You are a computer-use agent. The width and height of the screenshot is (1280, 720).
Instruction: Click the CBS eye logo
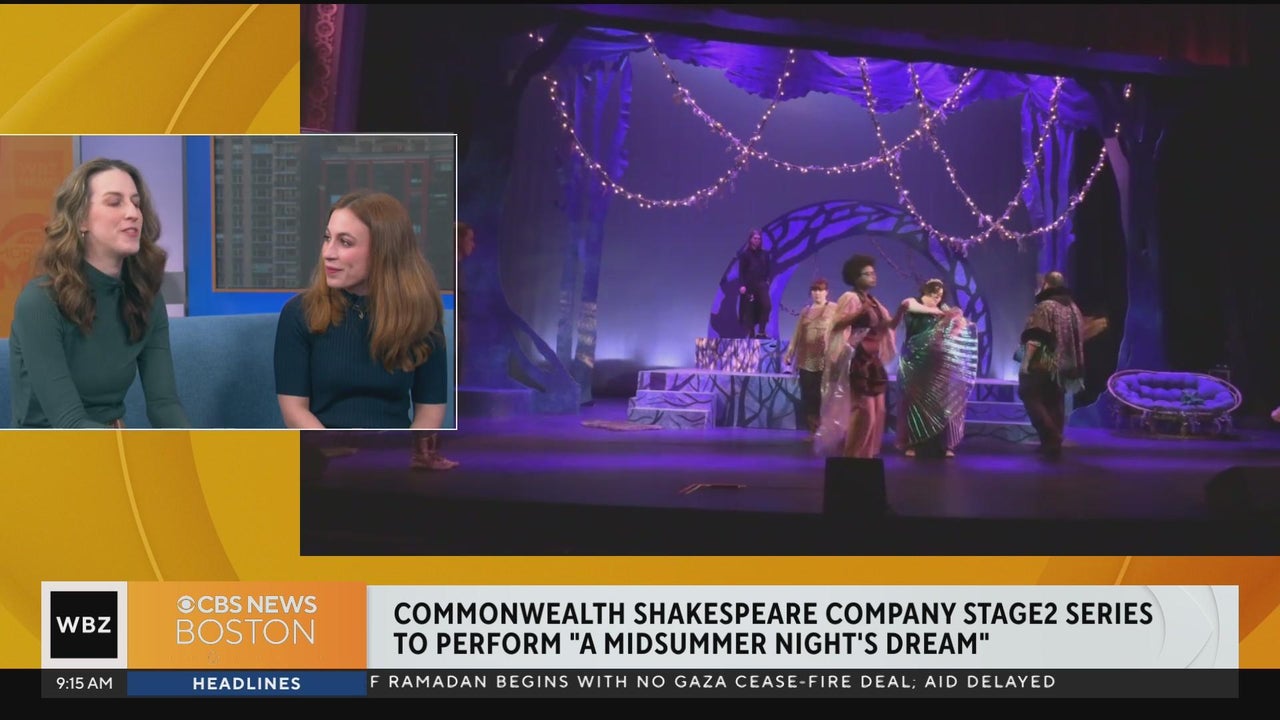pos(186,605)
